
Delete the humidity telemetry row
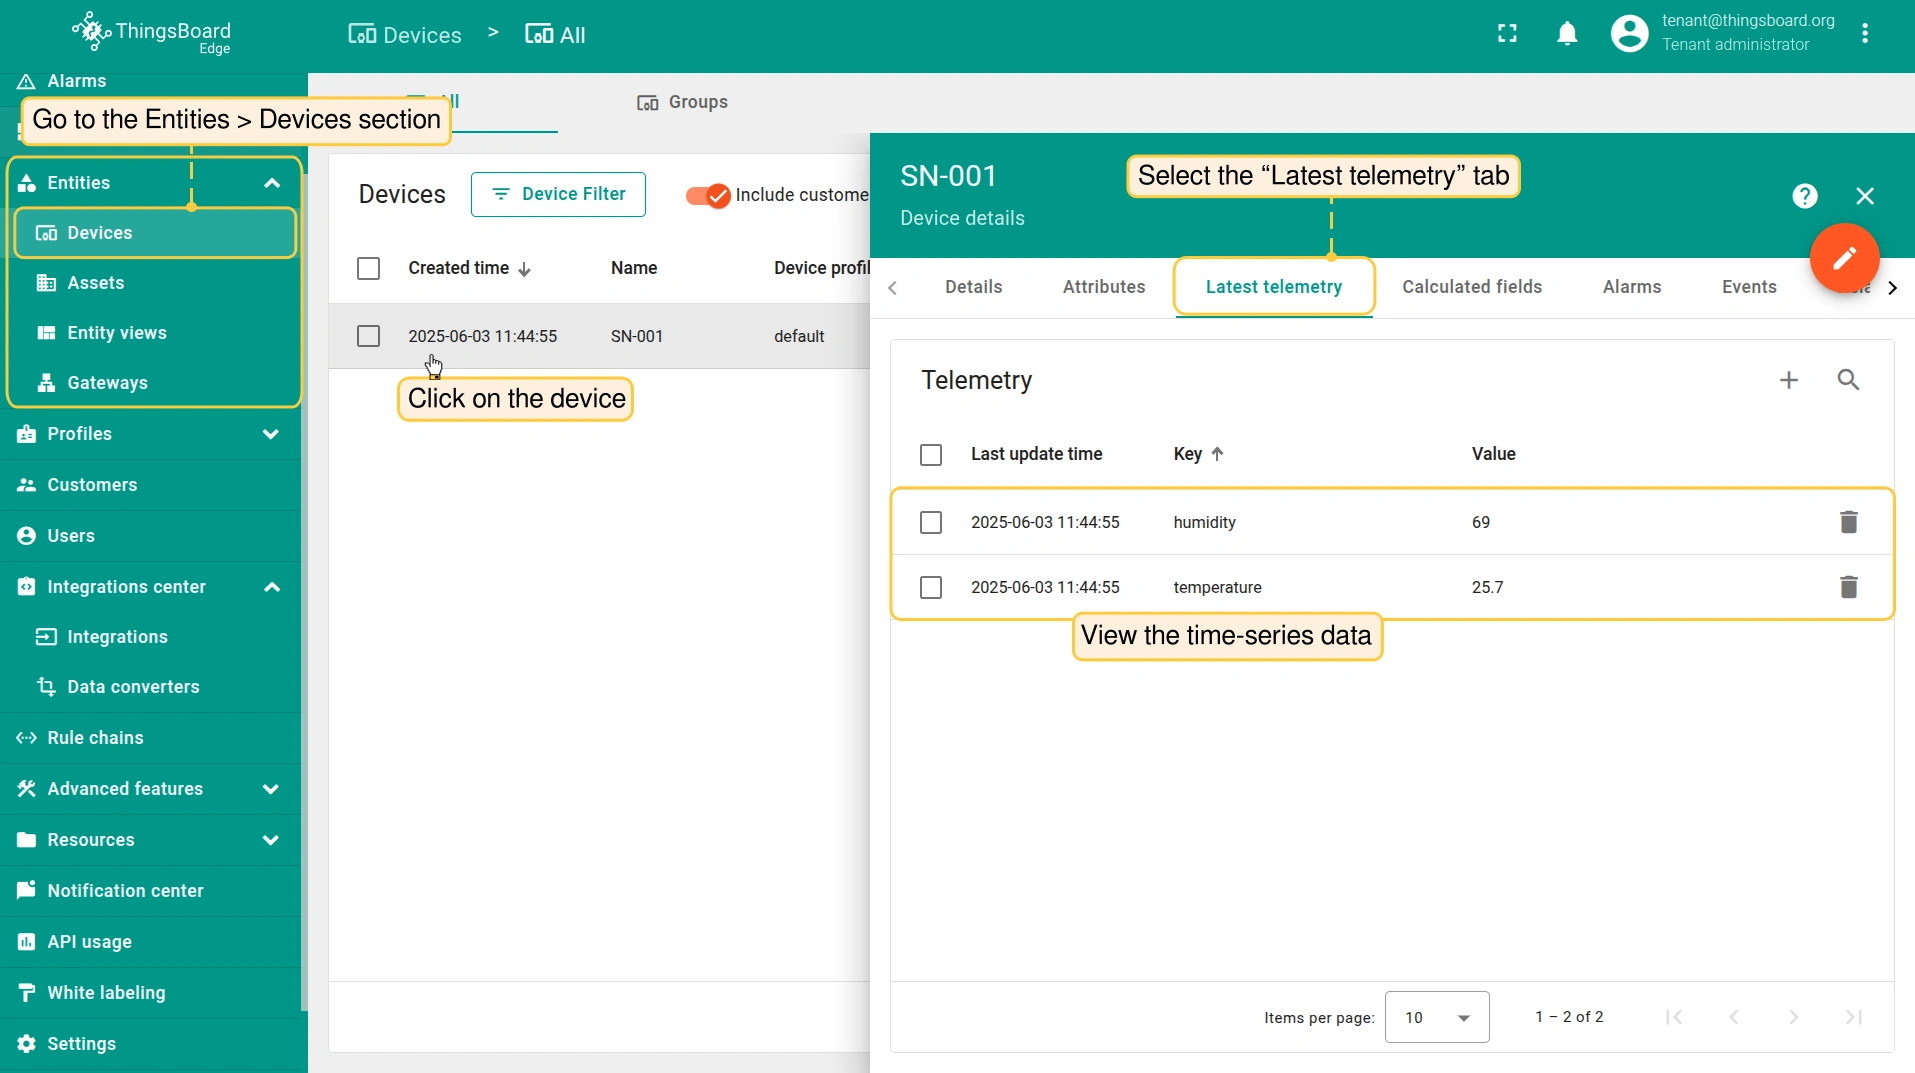click(1848, 522)
